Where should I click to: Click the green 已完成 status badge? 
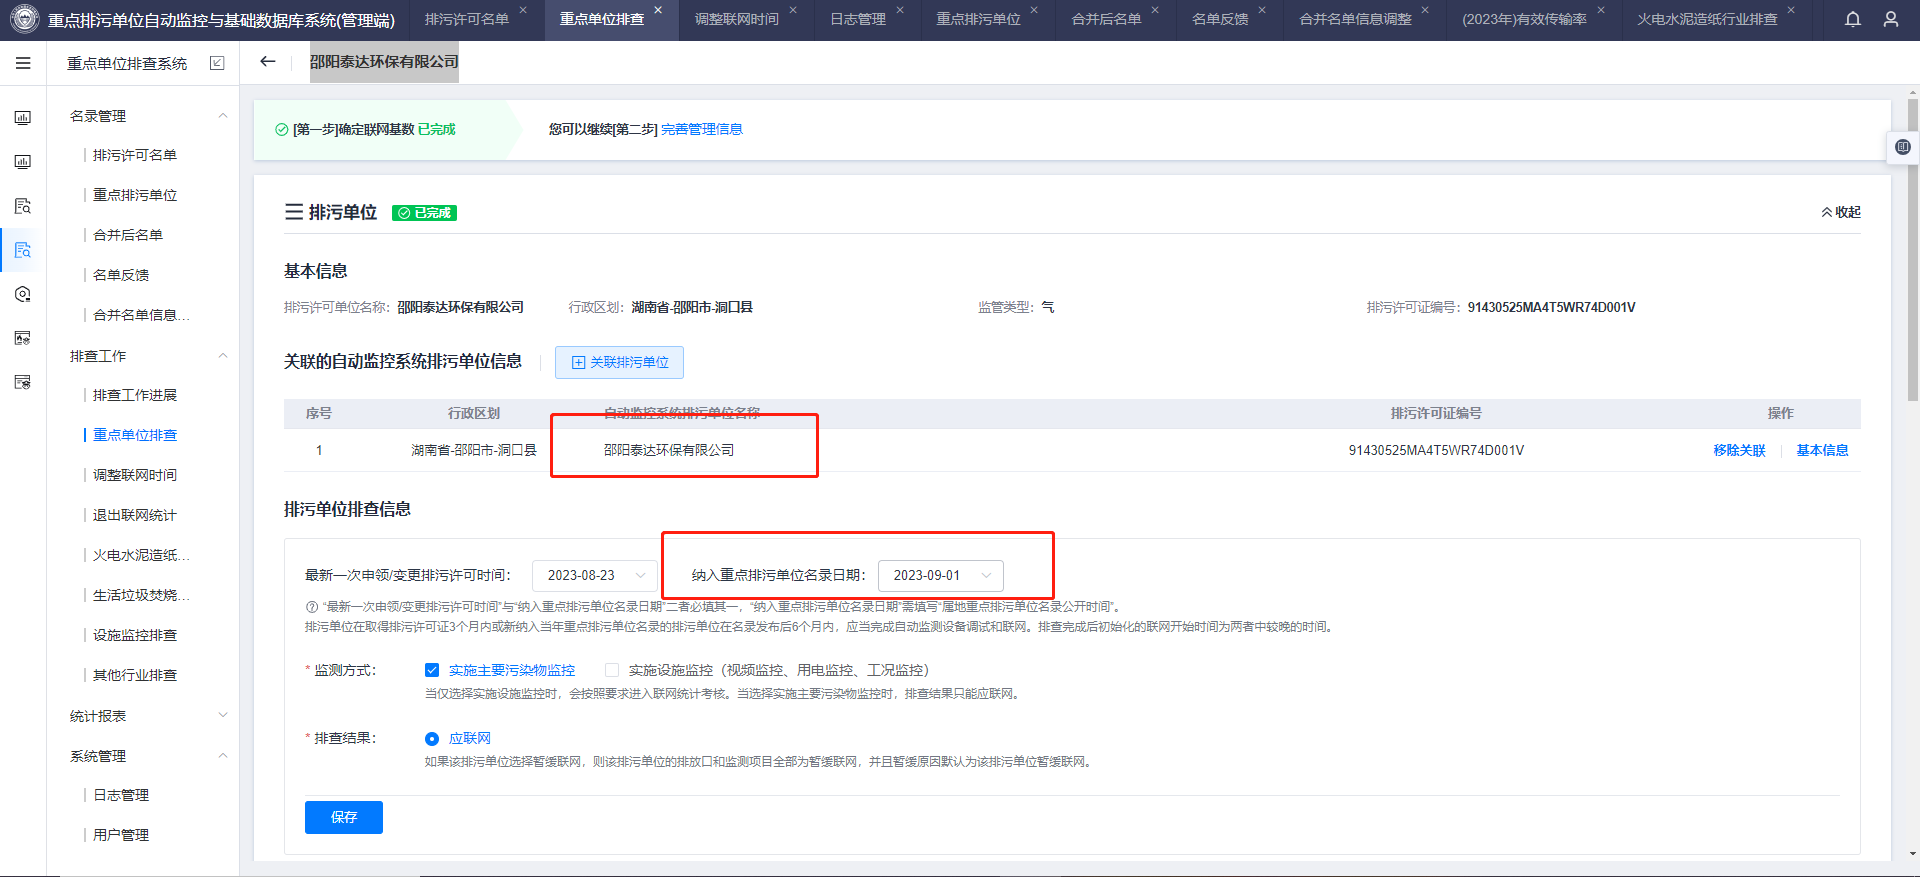pos(424,213)
